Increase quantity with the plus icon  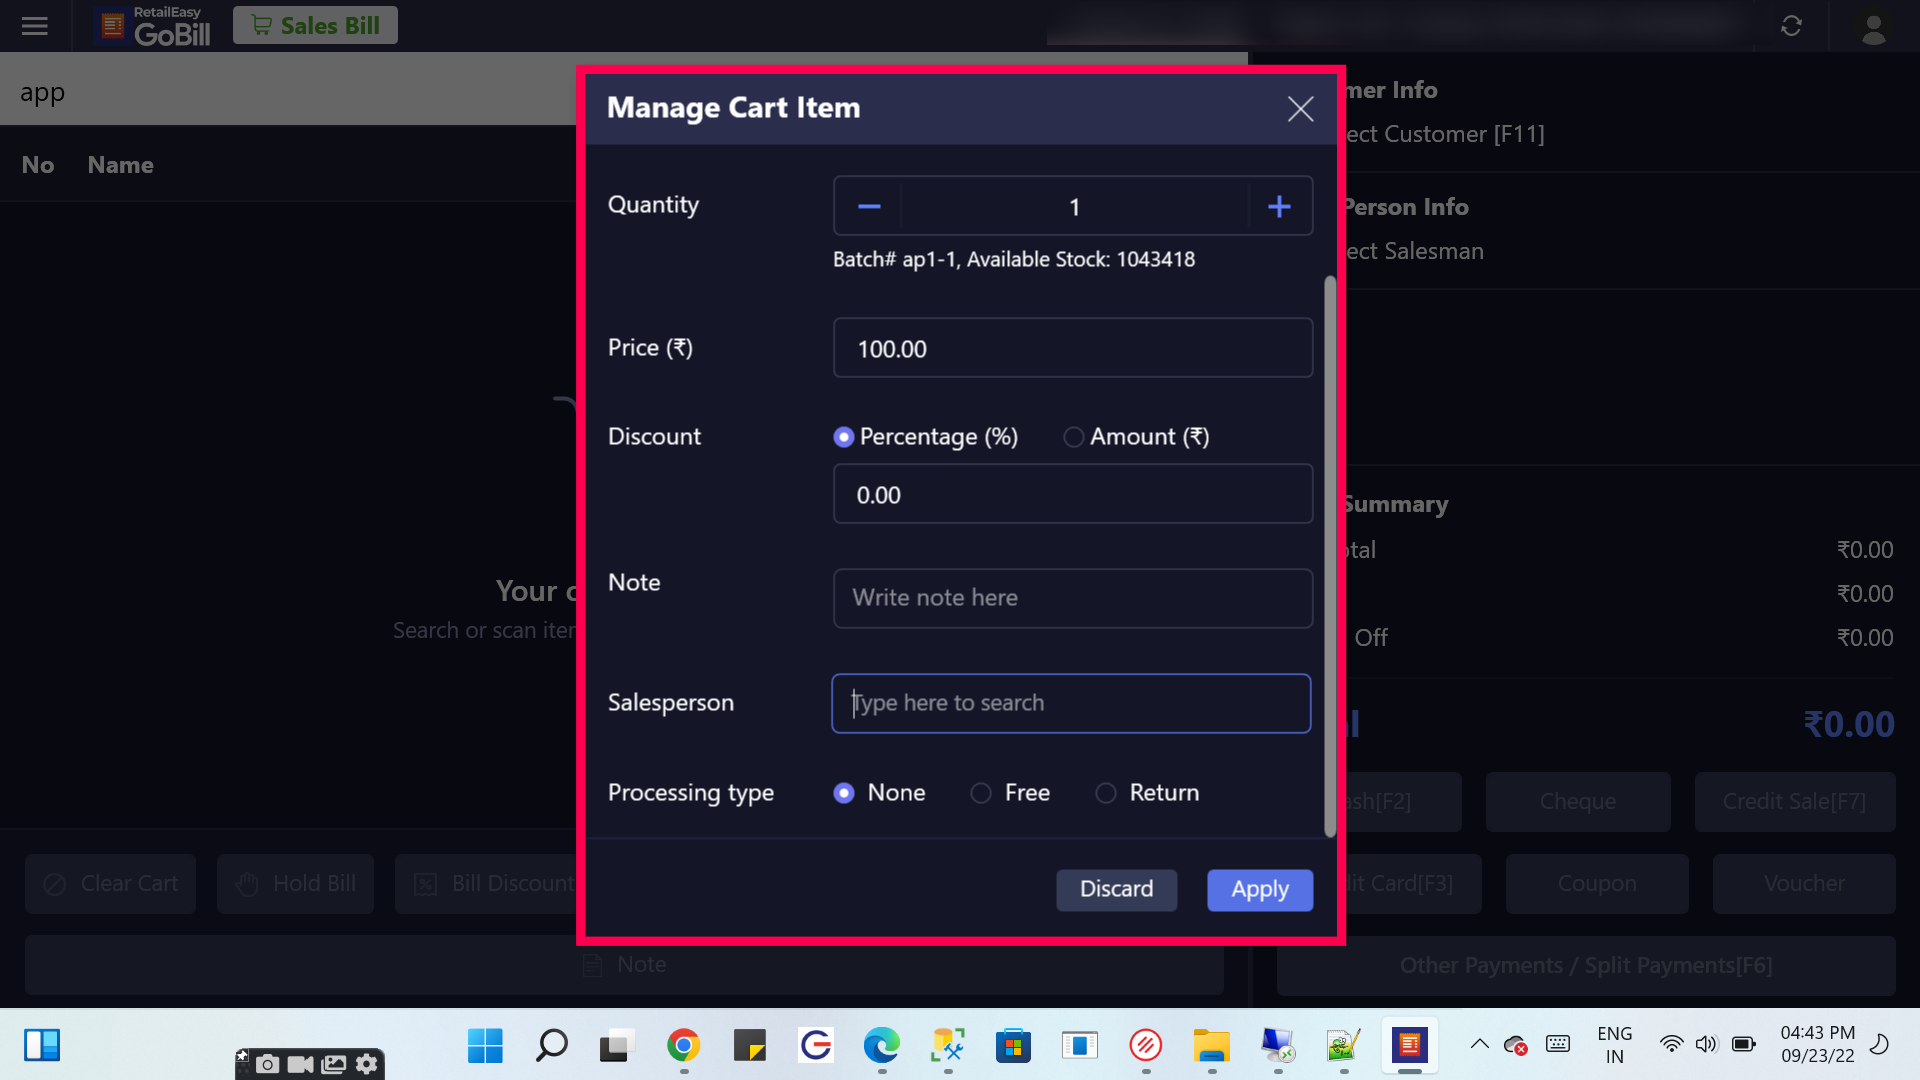pos(1279,207)
